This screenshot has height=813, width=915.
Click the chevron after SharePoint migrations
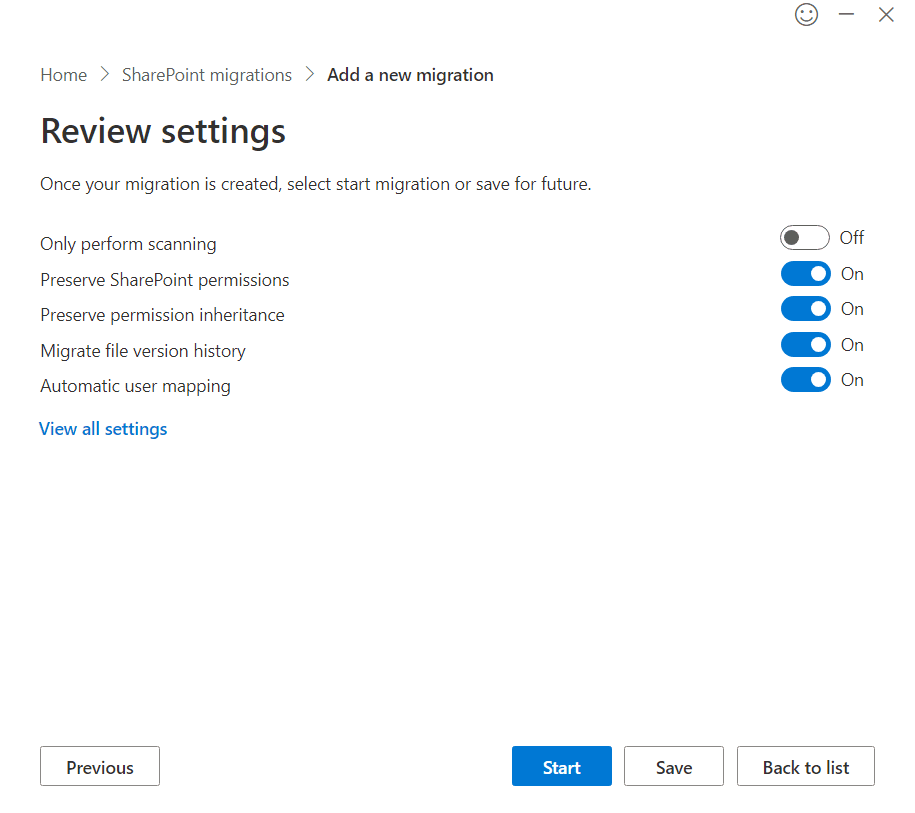pos(310,75)
